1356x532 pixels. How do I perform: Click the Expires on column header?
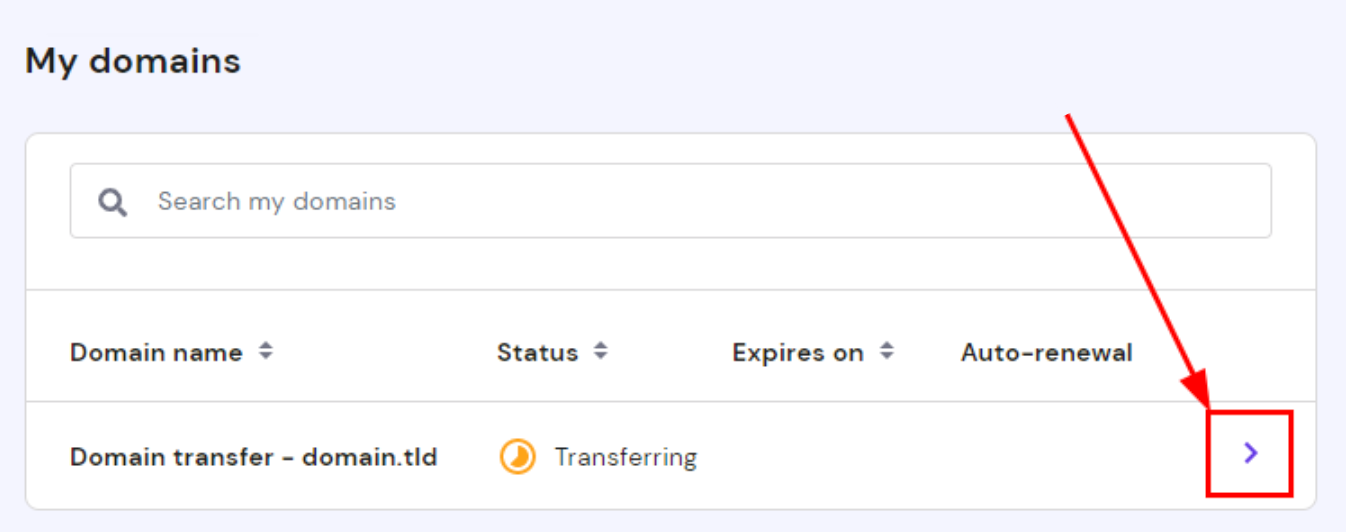tap(797, 353)
